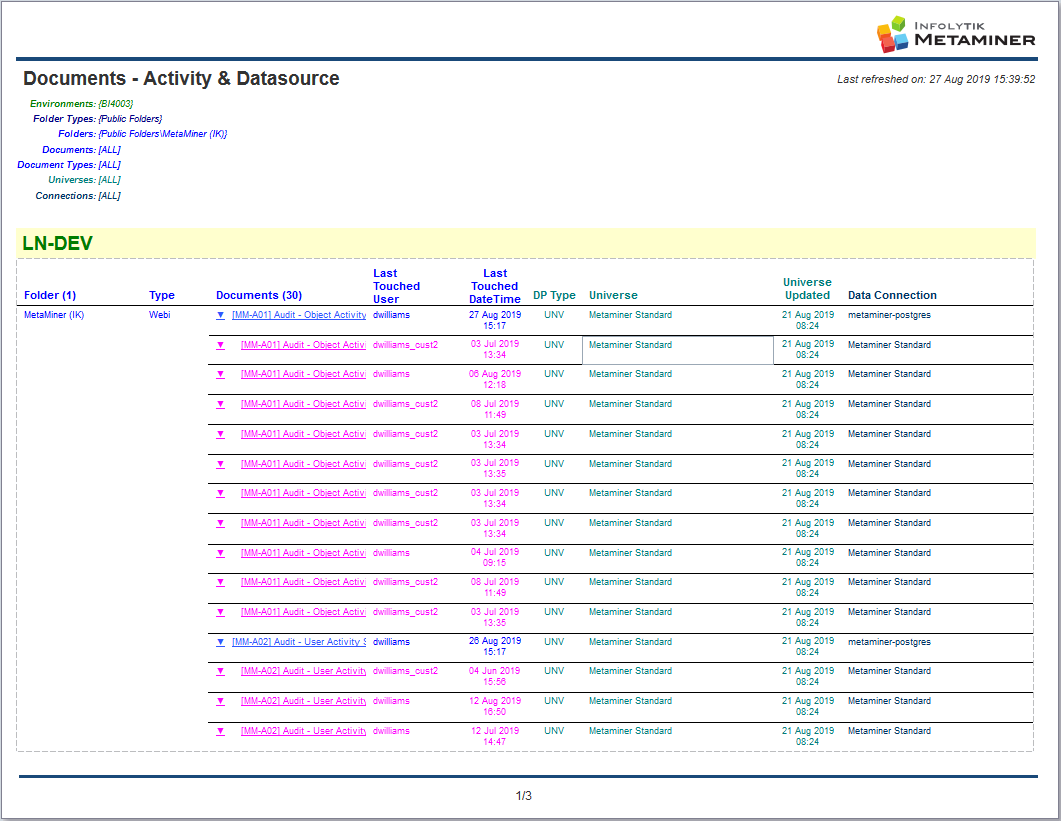The height and width of the screenshot is (821, 1061).
Task: Click Folders: {Public Folders\MetaMiner (IK)} filter line
Action: [x=143, y=133]
